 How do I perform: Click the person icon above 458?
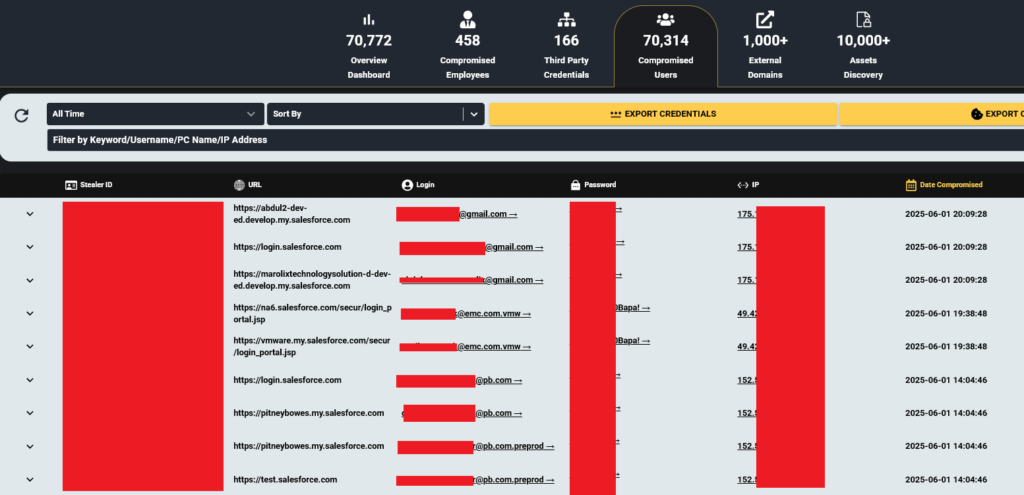tap(467, 20)
